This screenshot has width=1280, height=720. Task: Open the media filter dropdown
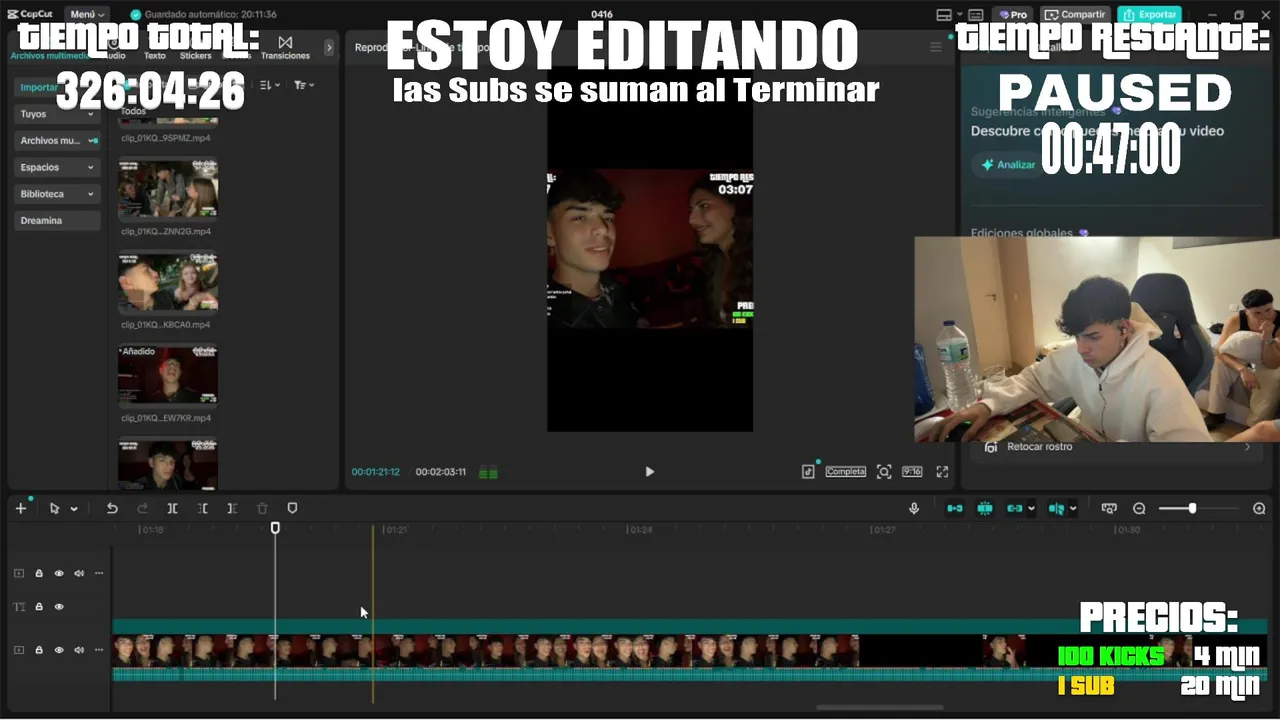tap(304, 85)
